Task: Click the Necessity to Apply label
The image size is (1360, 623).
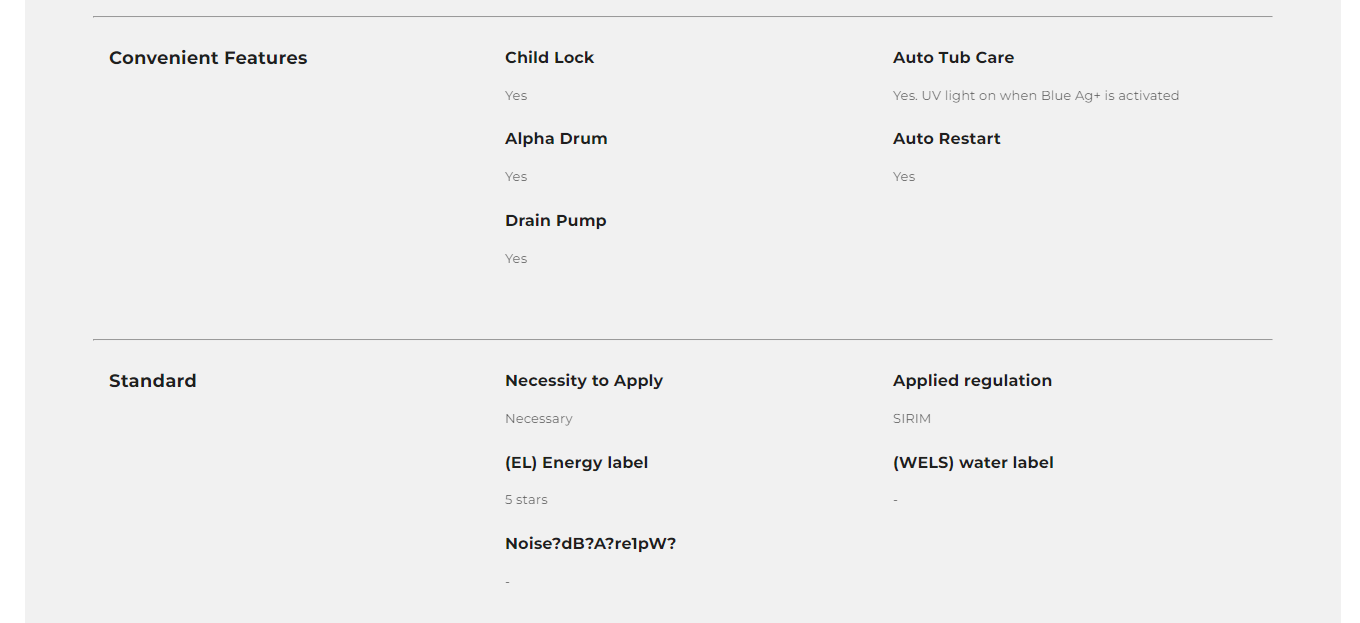Action: coord(584,381)
